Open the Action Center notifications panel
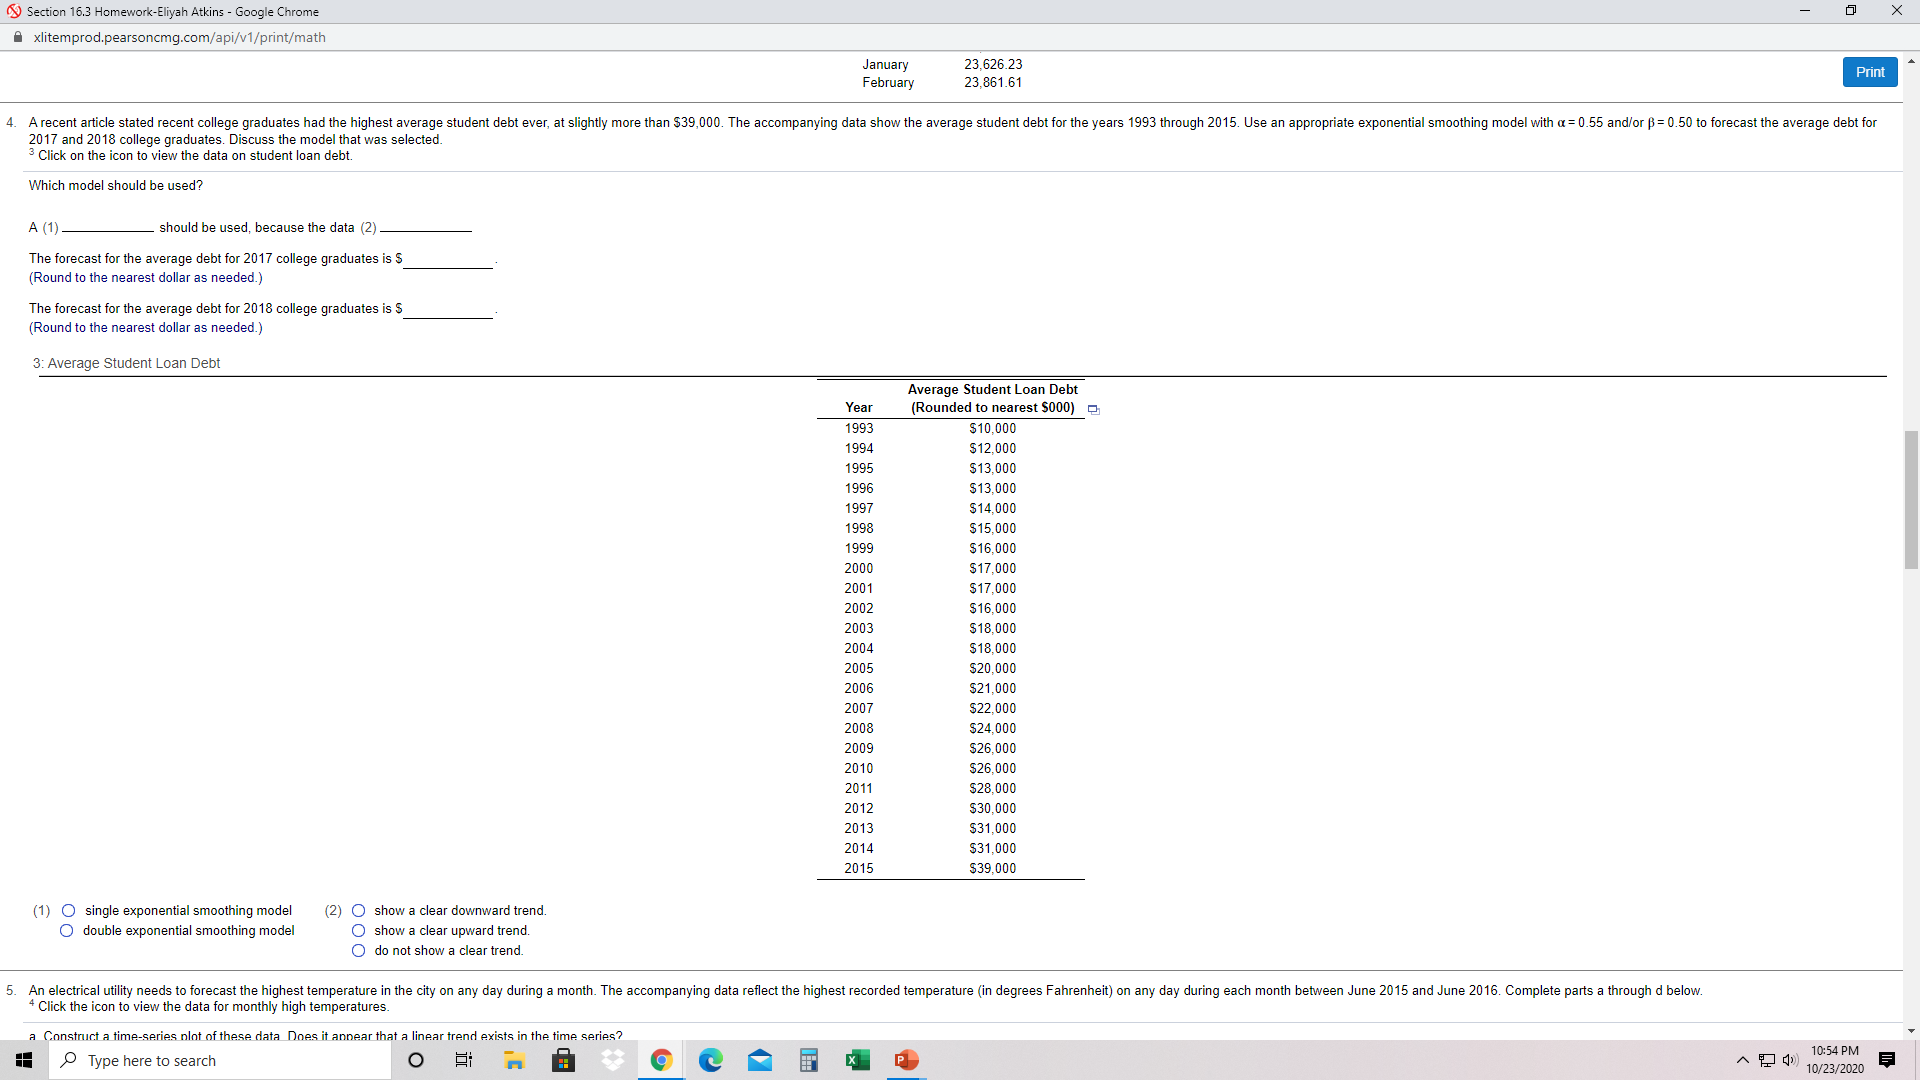The width and height of the screenshot is (1920, 1080). pos(1887,1060)
